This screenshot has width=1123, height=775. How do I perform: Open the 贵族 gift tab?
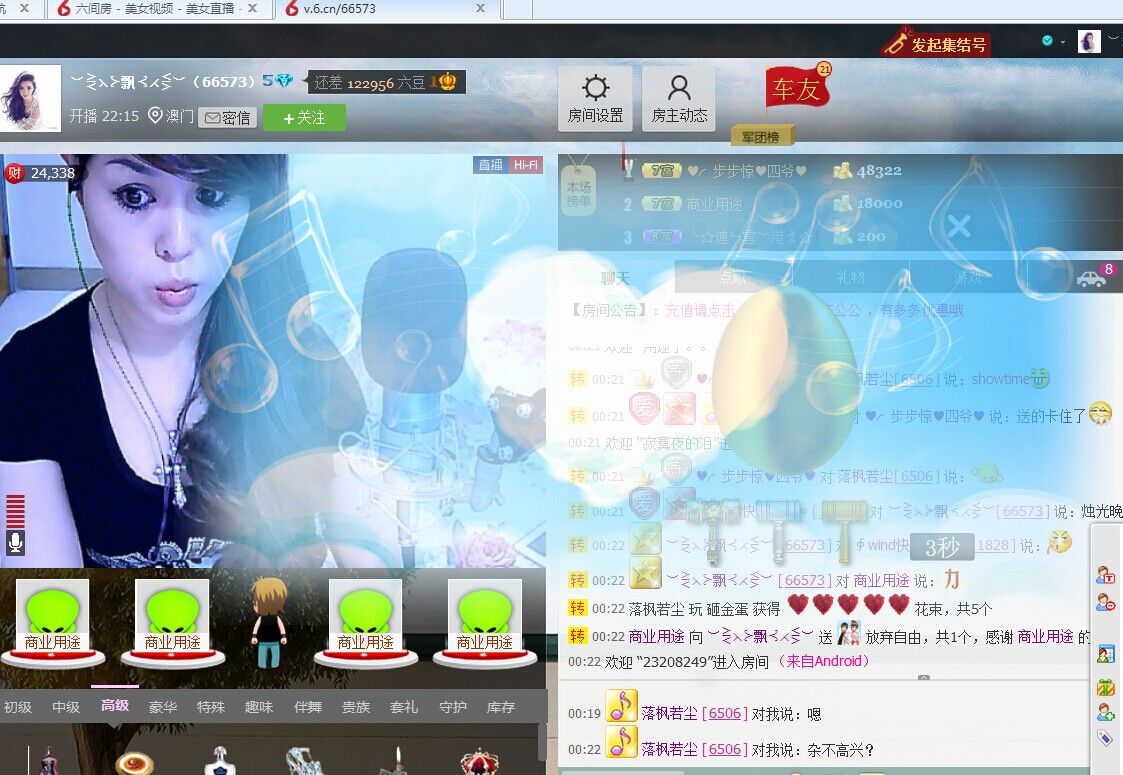point(356,707)
